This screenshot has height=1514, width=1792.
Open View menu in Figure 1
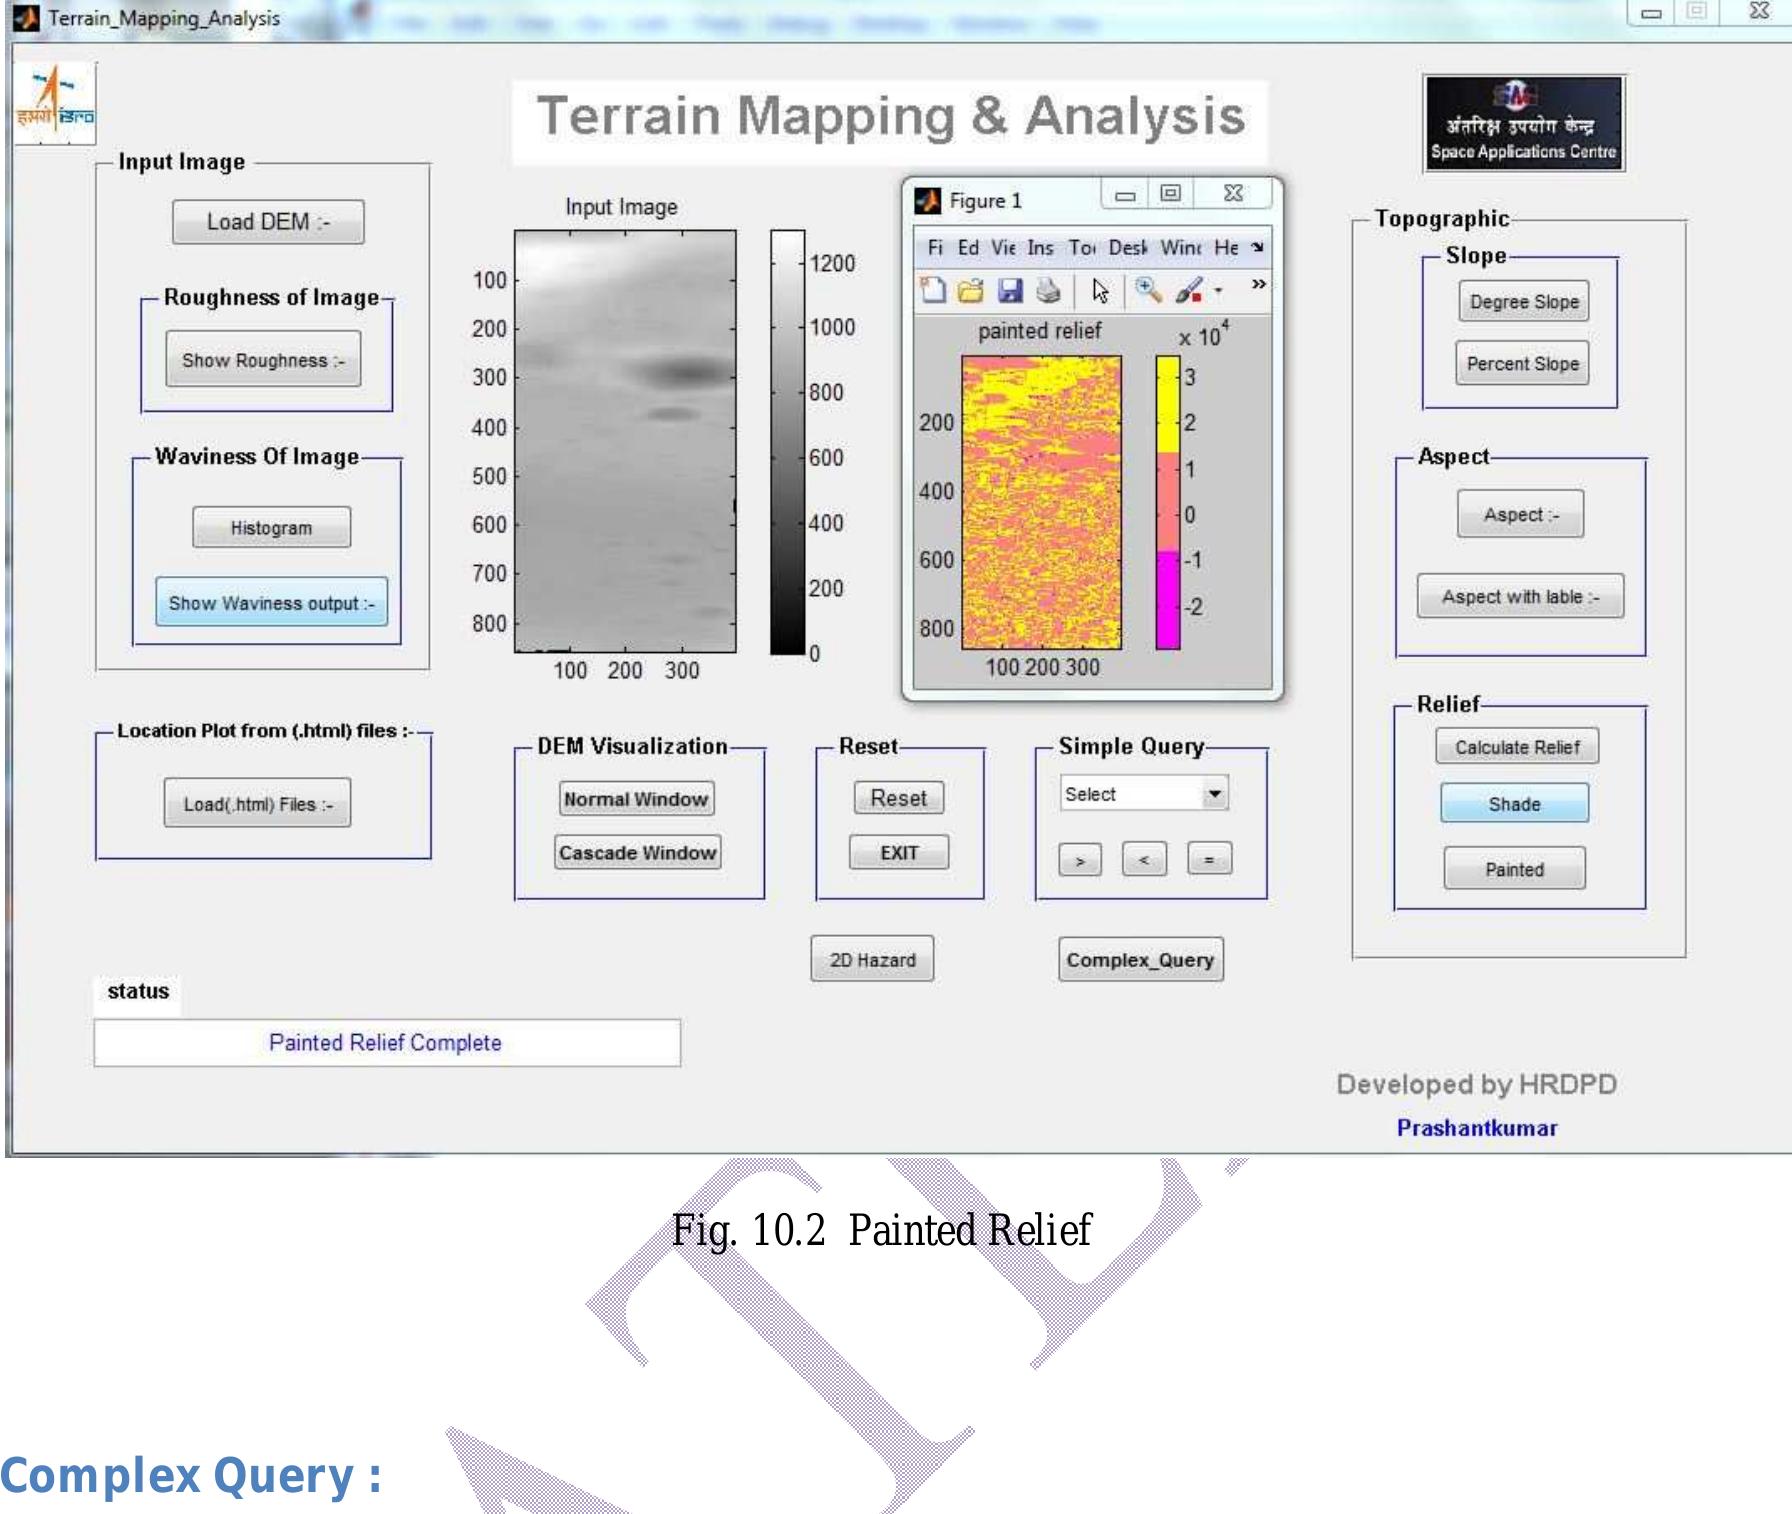[1003, 247]
